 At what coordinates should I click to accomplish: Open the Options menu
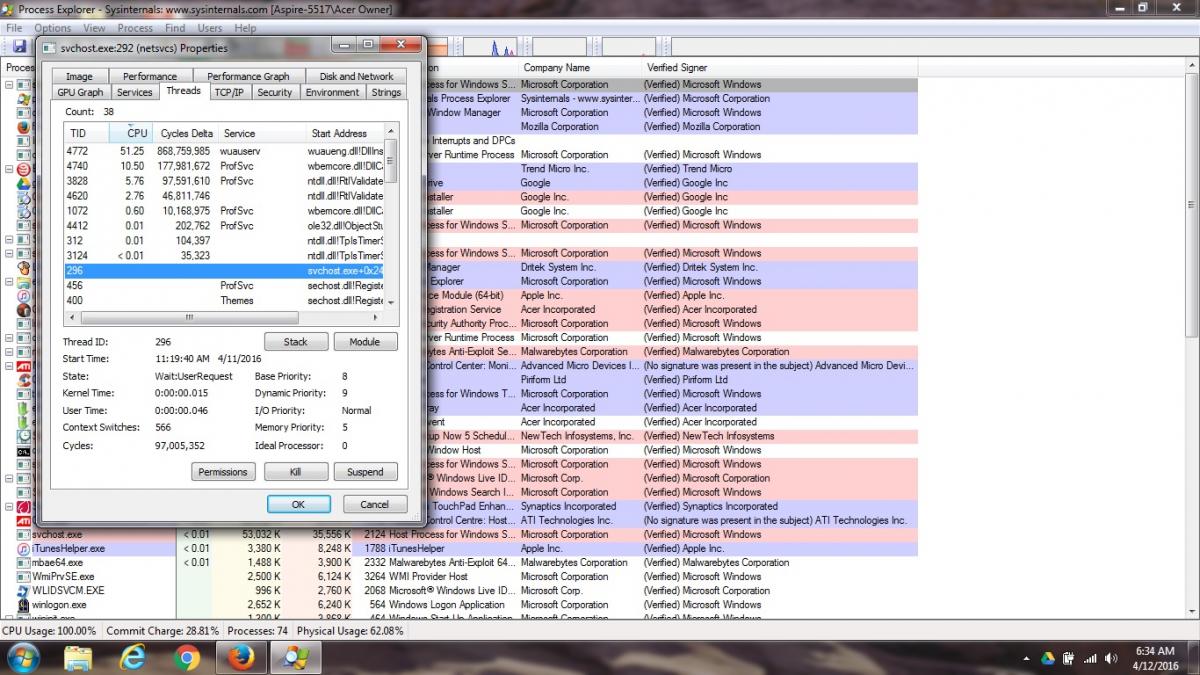pos(53,28)
